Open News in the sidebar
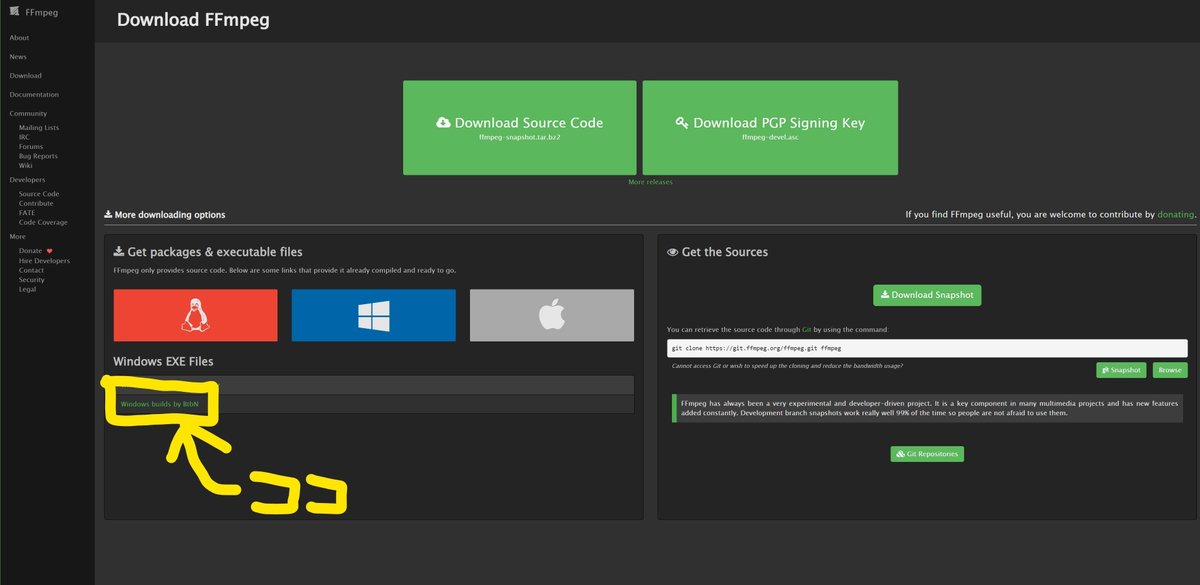Image resolution: width=1200 pixels, height=585 pixels. [18, 56]
